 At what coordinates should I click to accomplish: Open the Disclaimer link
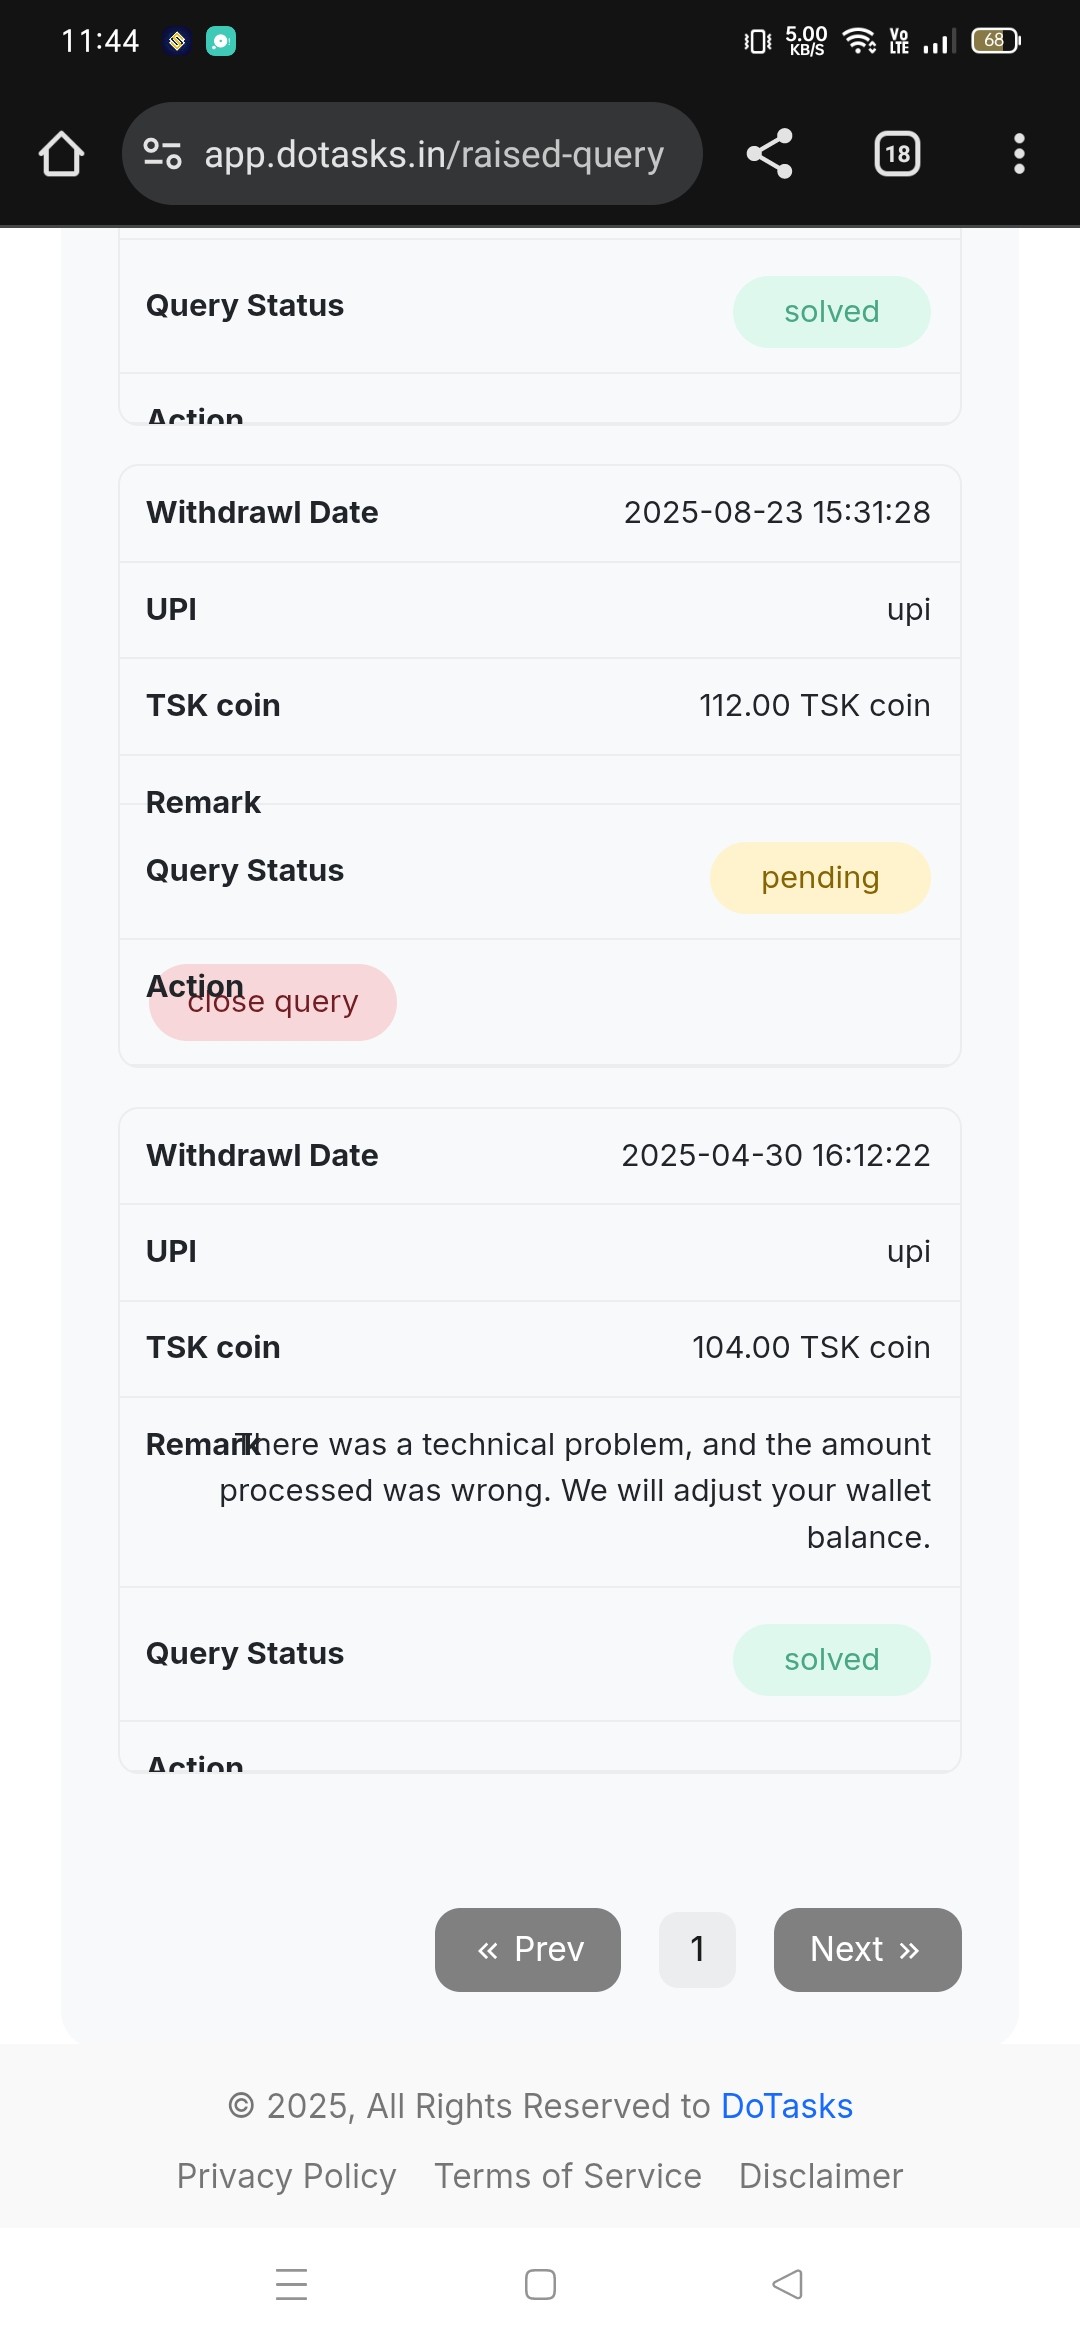point(821,2176)
